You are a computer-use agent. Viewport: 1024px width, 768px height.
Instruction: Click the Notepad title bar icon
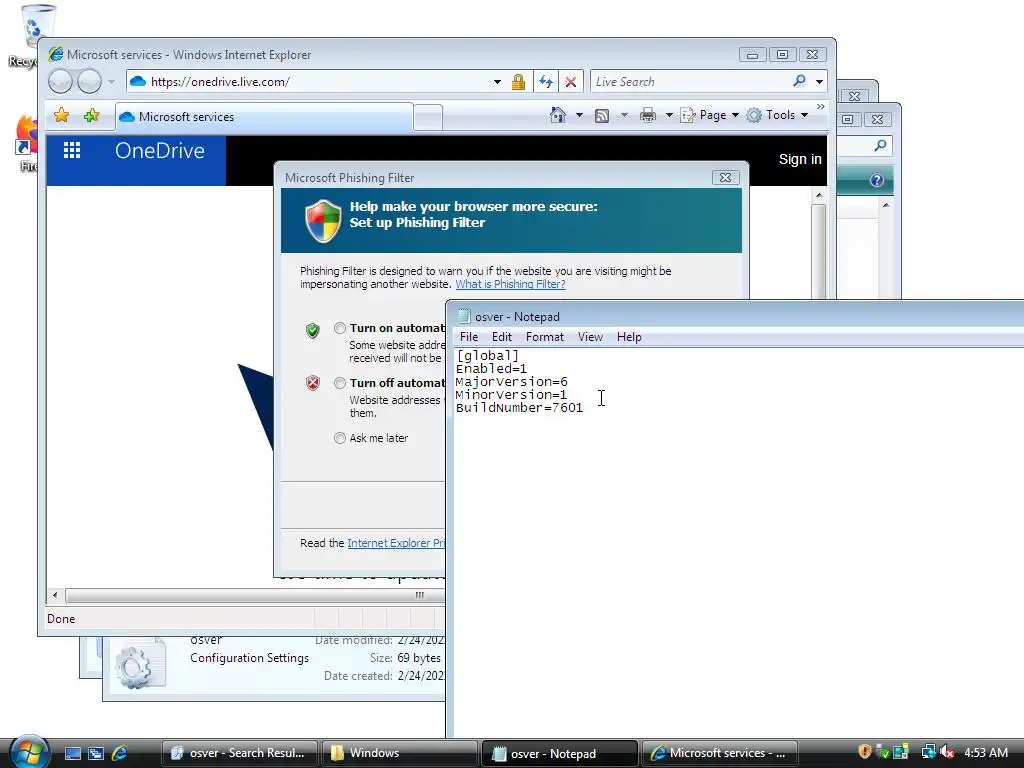pyautogui.click(x=464, y=316)
